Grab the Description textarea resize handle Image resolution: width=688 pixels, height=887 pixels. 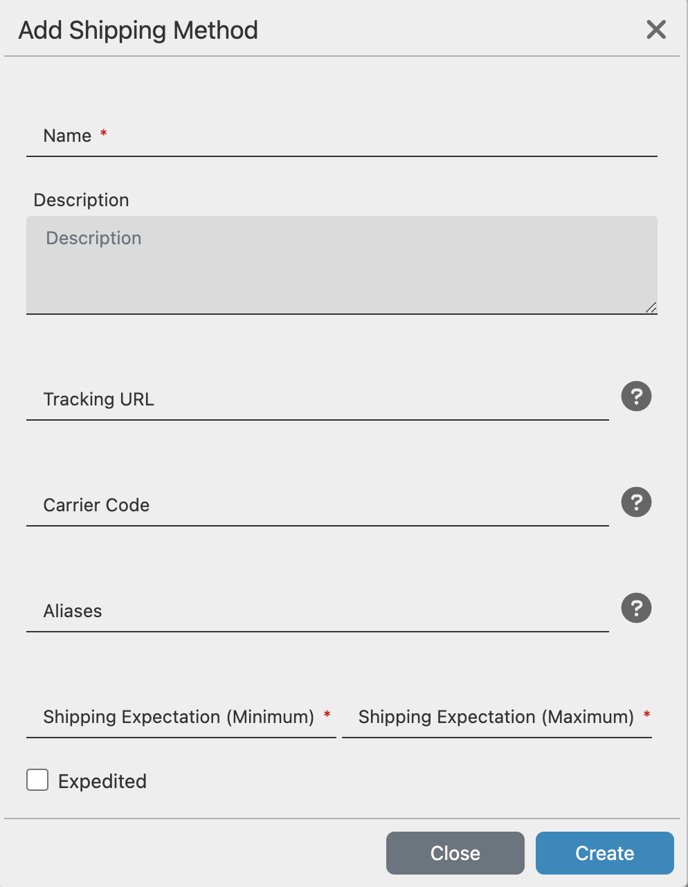pyautogui.click(x=651, y=308)
